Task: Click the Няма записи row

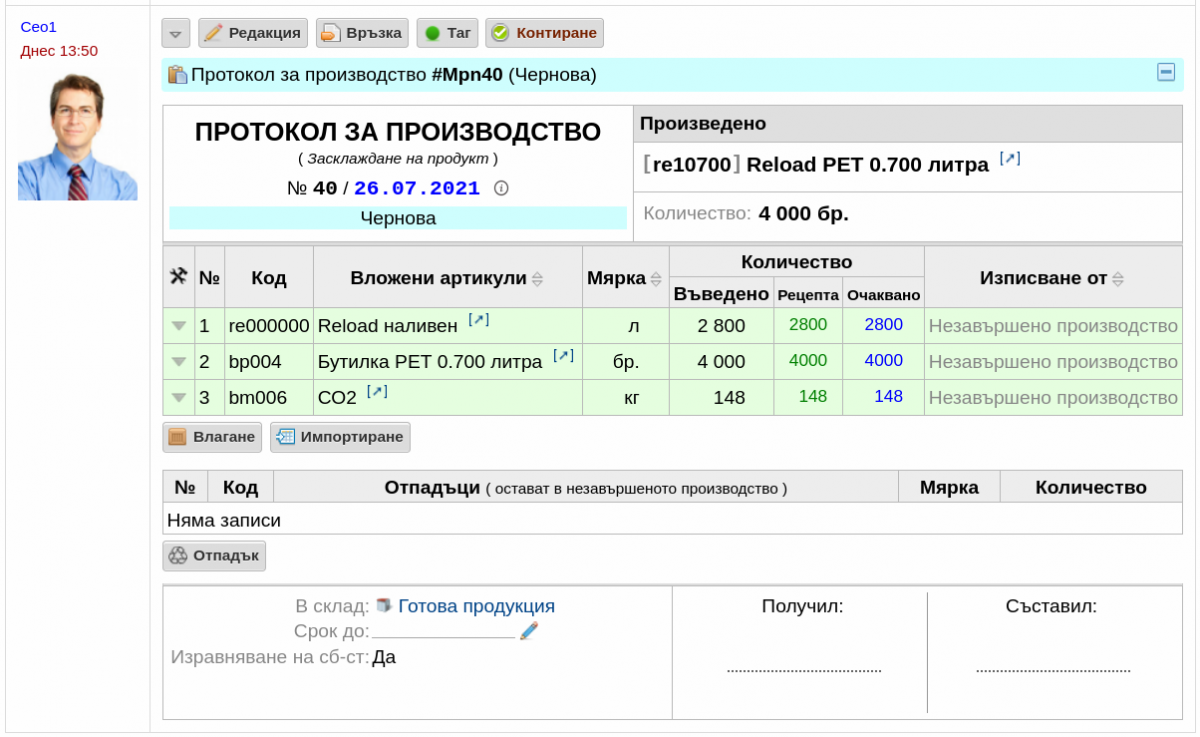Action: coord(672,520)
